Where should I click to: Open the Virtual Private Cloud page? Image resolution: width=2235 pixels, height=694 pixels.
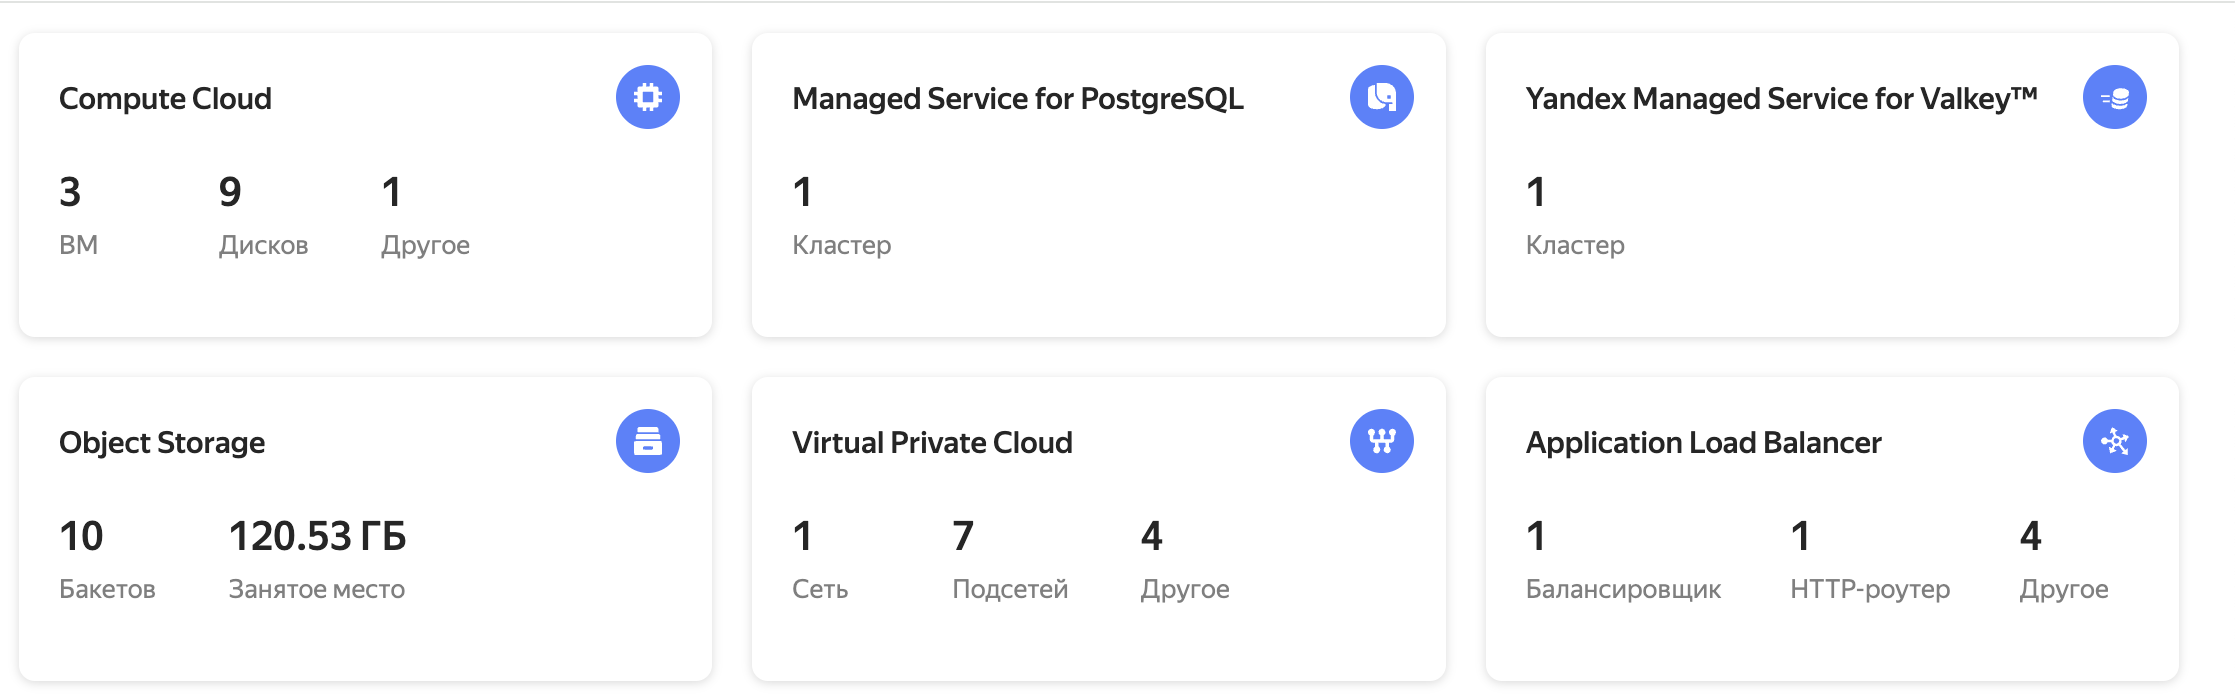[x=931, y=443]
